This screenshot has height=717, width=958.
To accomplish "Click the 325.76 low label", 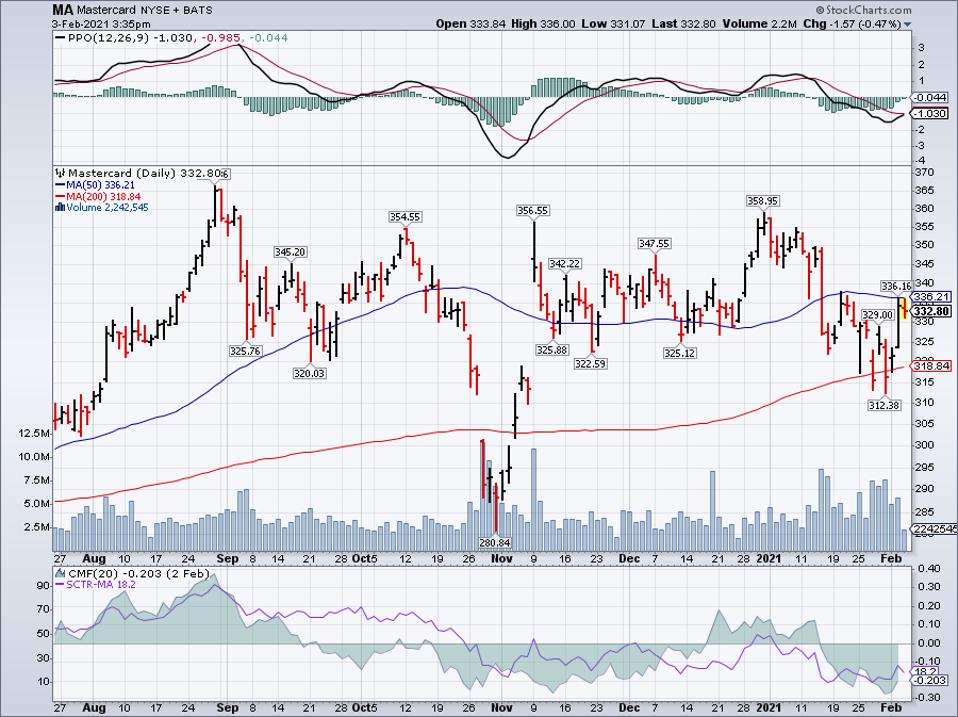I will click(x=246, y=351).
